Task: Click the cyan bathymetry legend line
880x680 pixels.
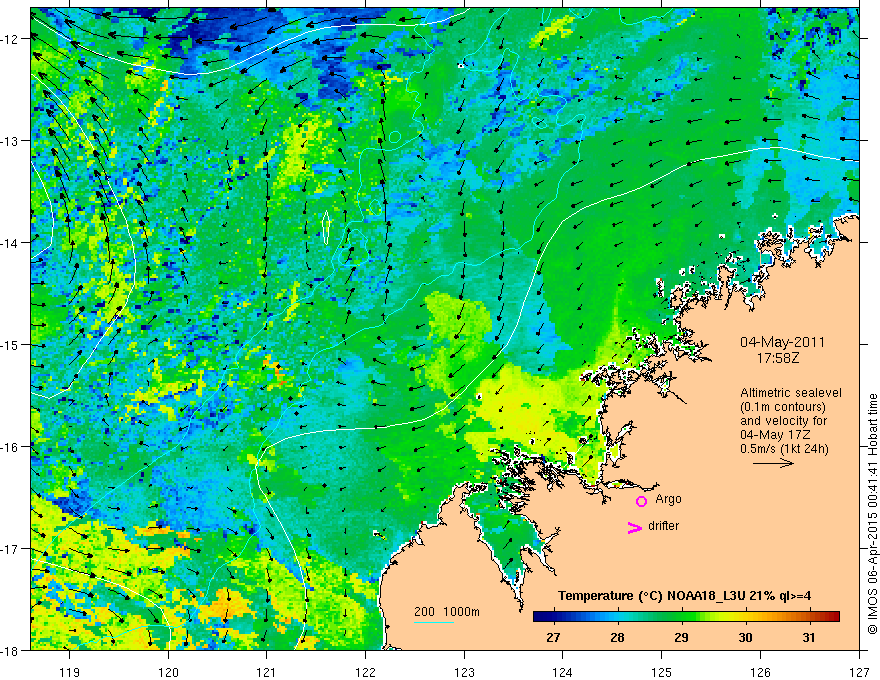Action: pyautogui.click(x=434, y=622)
